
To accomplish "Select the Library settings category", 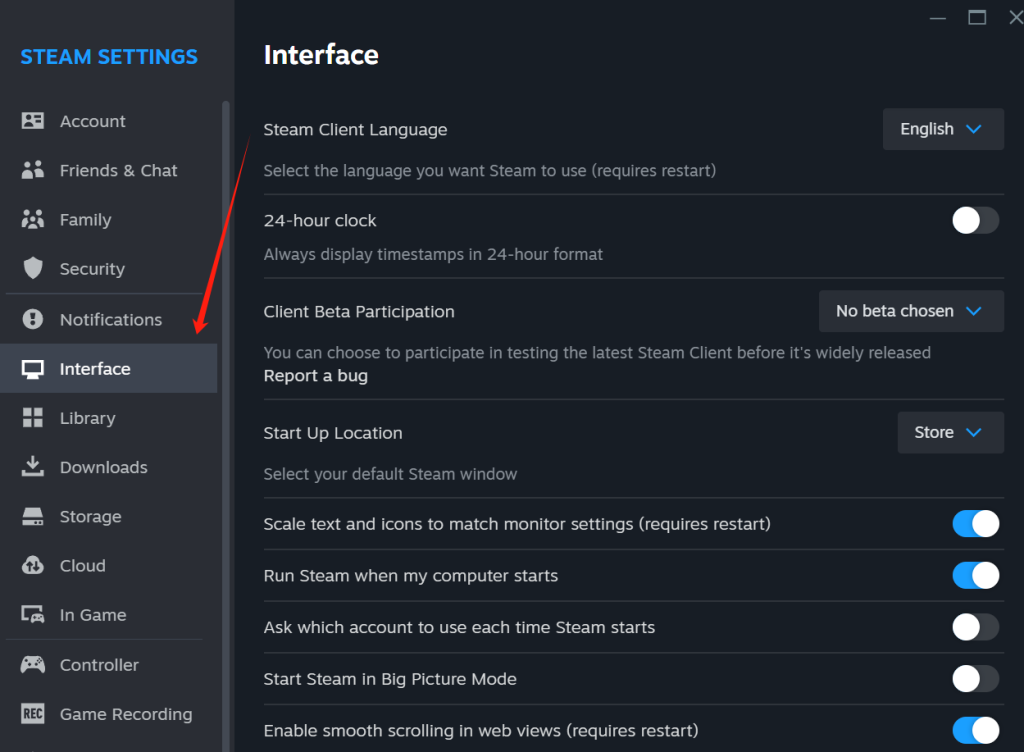I will click(108, 418).
